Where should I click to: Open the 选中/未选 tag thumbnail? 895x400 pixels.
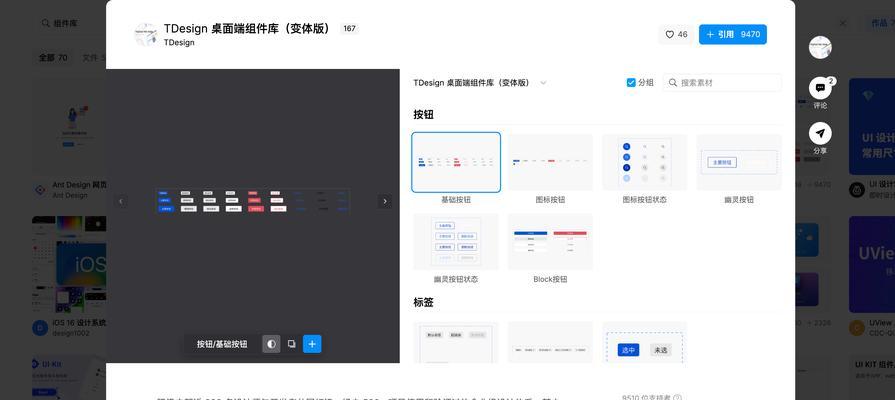tap(644, 342)
